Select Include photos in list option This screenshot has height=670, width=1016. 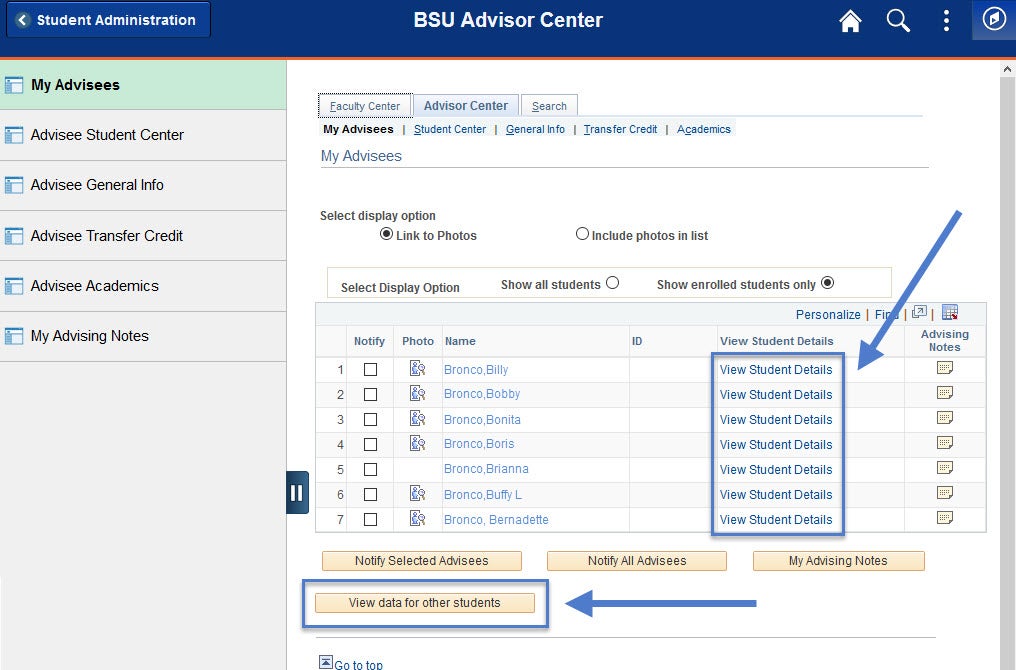coord(582,234)
